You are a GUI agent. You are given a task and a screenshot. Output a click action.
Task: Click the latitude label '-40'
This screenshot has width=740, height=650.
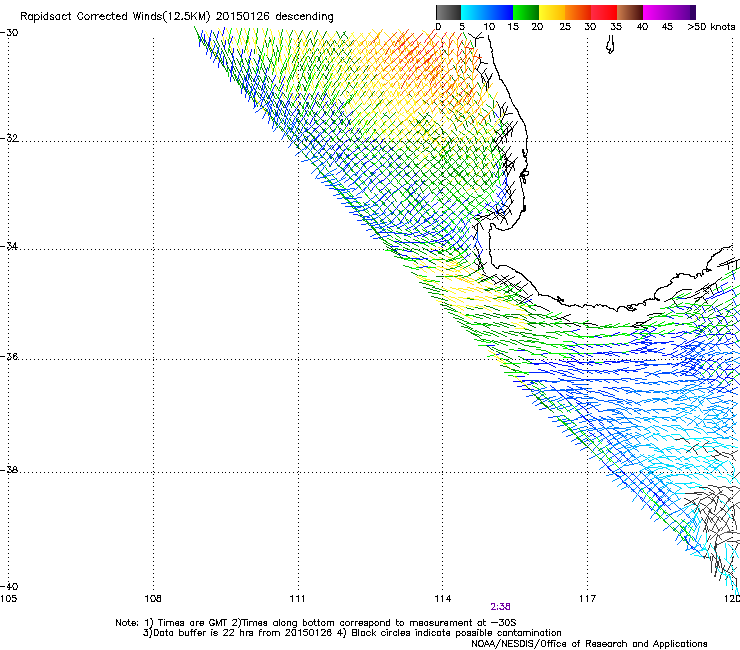click(9, 587)
